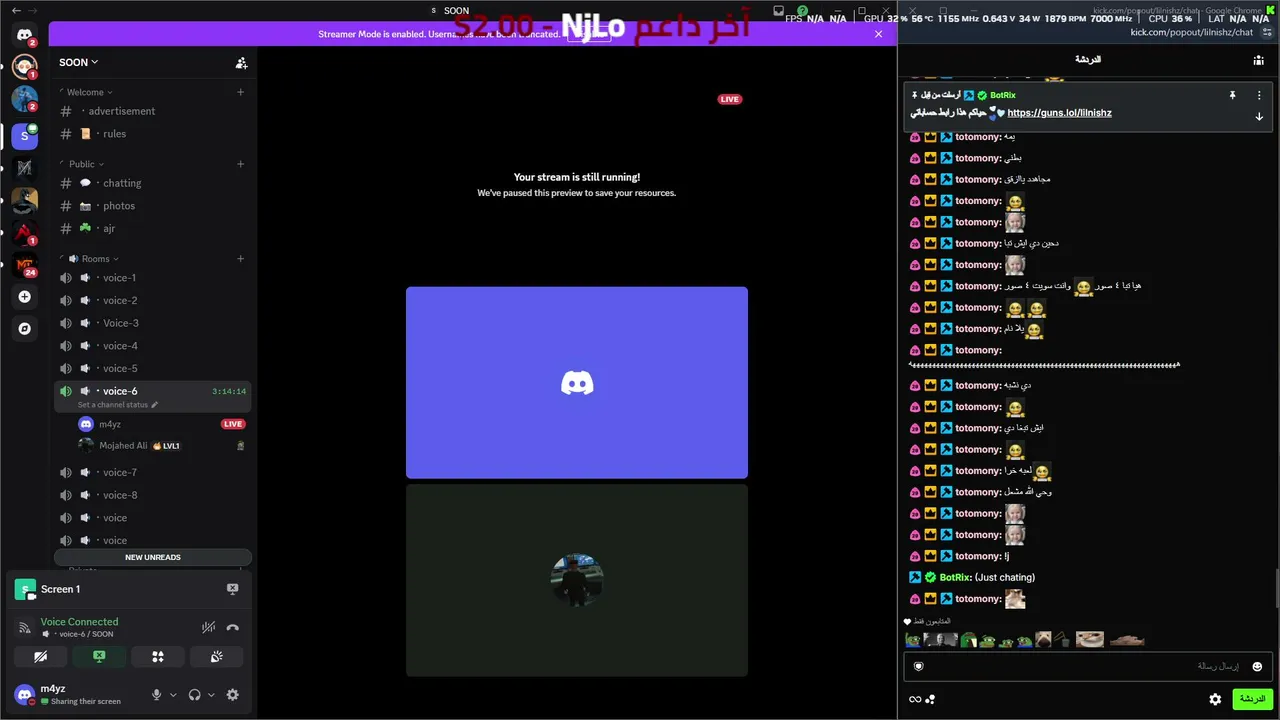
Task: Show the Kick chat users list icon
Action: (x=1258, y=60)
